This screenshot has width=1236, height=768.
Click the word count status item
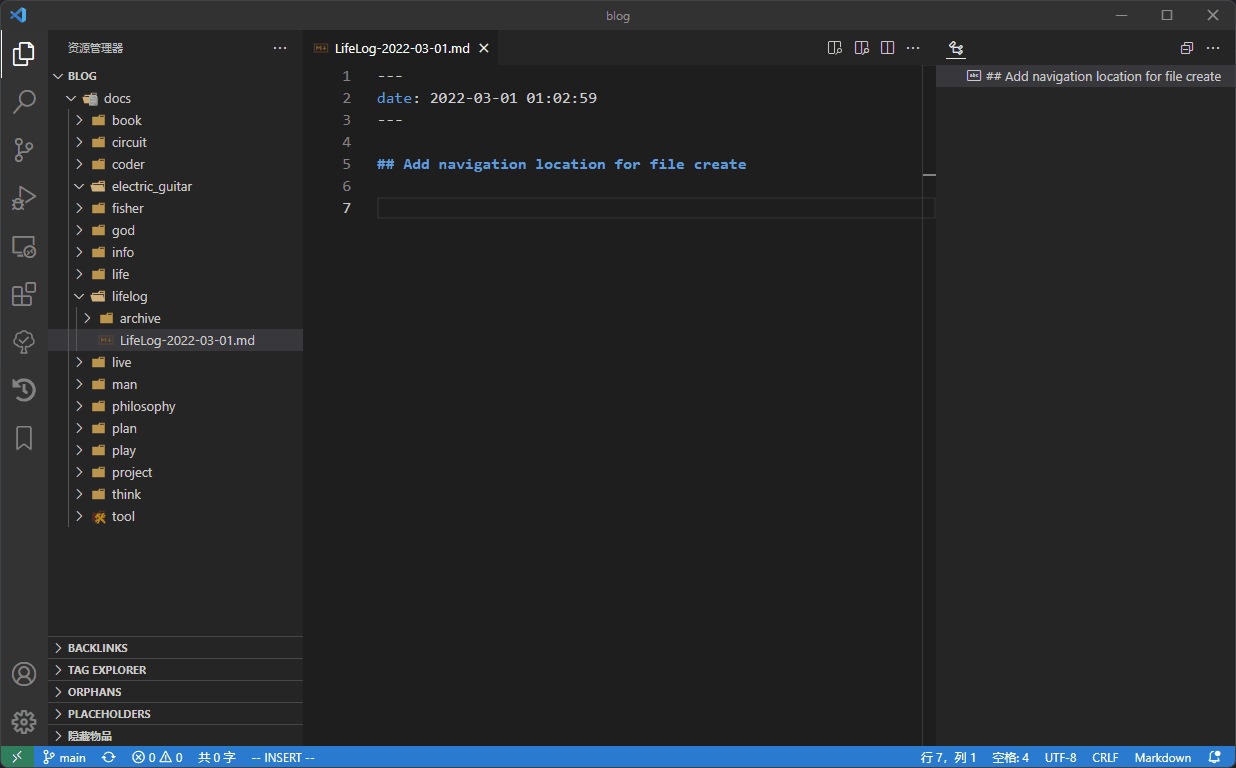pyautogui.click(x=216, y=758)
